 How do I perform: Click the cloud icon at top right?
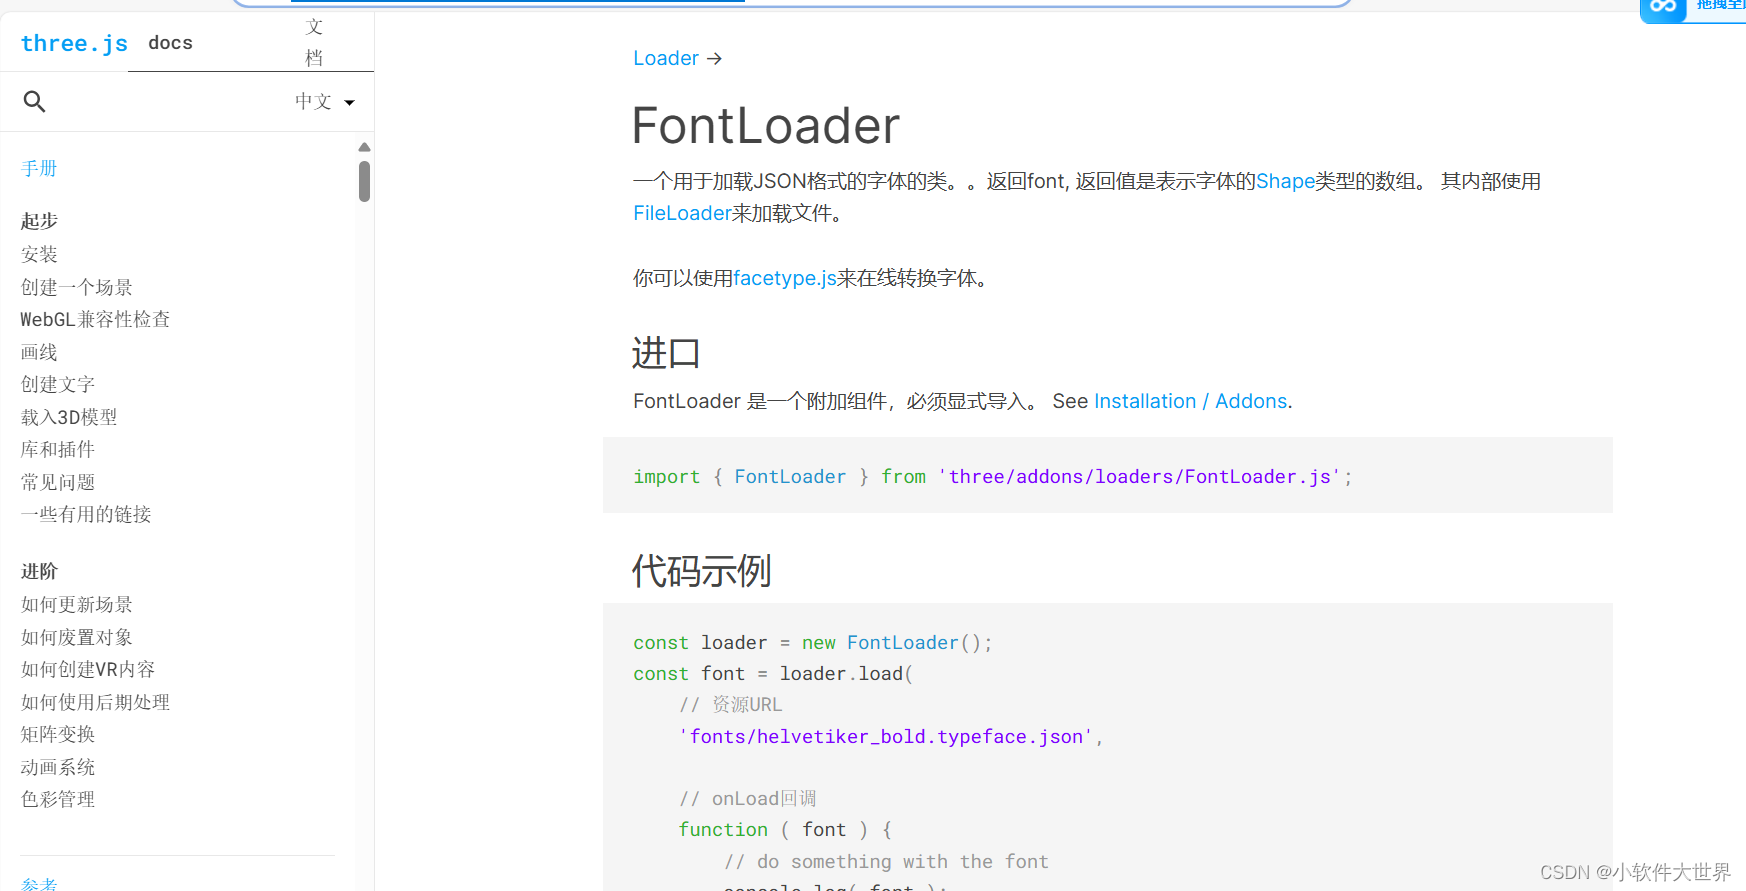pyautogui.click(x=1663, y=8)
